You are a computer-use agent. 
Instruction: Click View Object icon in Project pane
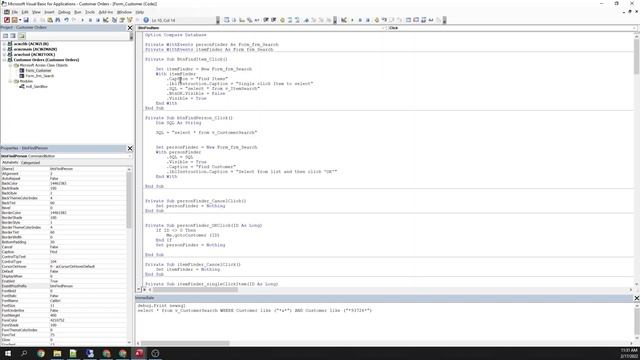pyautogui.click(x=13, y=36)
